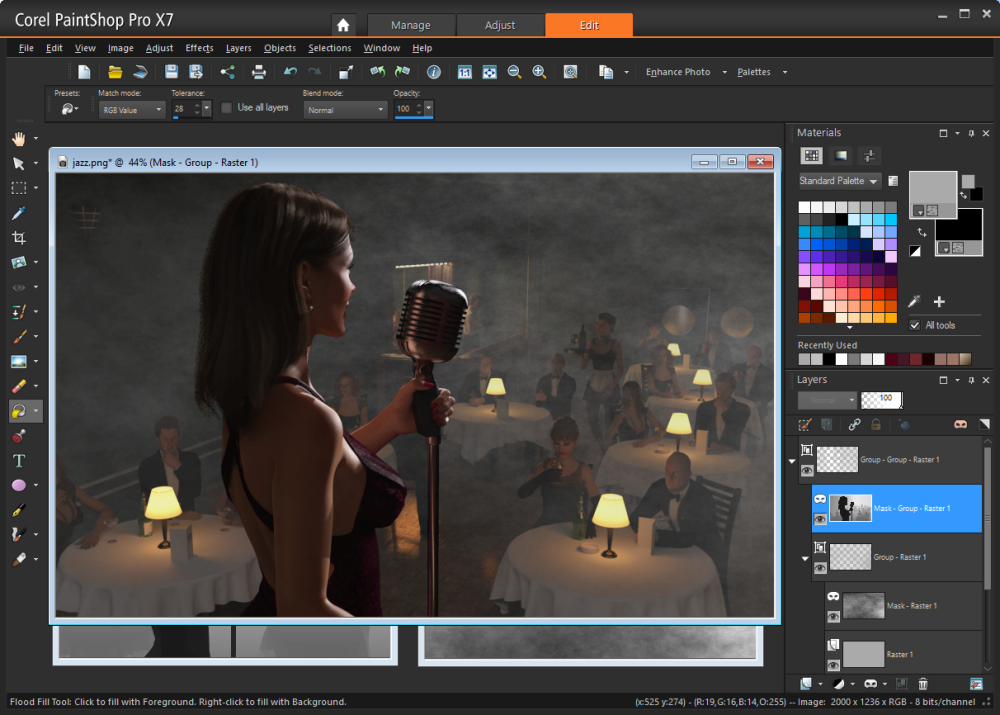Click the Image Information icon
This screenshot has height=715, width=1000.
point(434,72)
